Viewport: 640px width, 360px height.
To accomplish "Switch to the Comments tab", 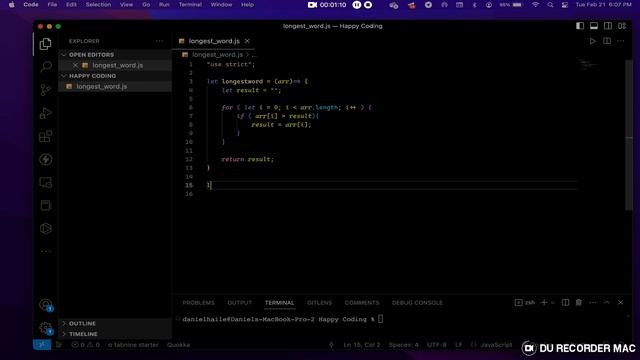I will (x=362, y=303).
